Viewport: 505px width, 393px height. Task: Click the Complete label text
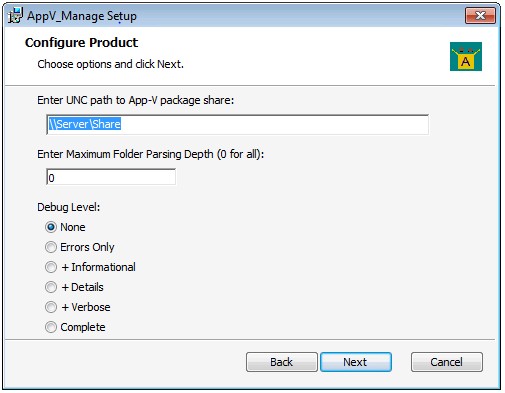83,327
